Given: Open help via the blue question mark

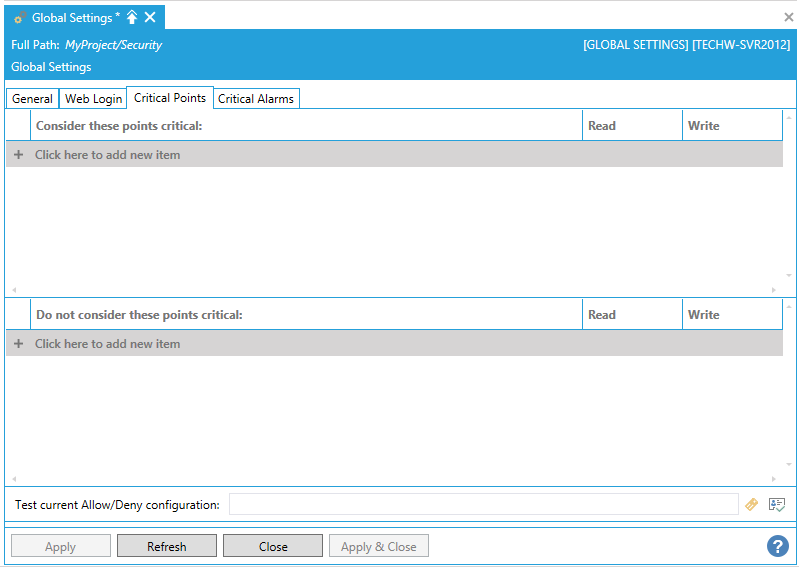Looking at the screenshot, I should click(x=778, y=546).
